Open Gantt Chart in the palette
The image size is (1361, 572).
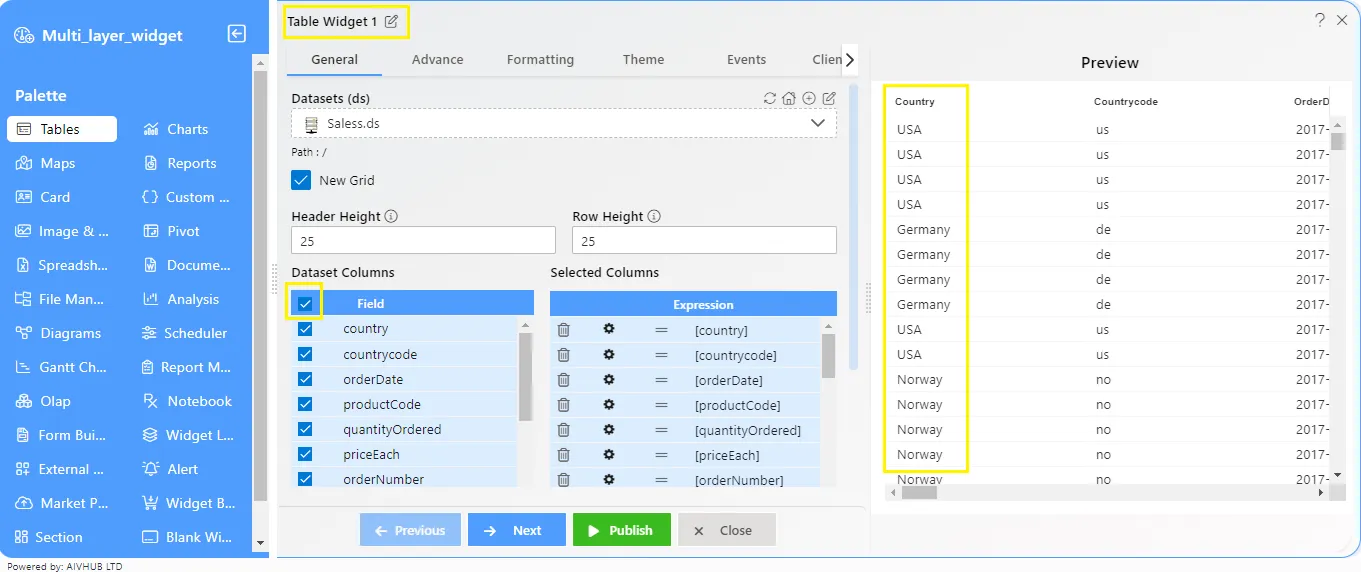tap(59, 367)
